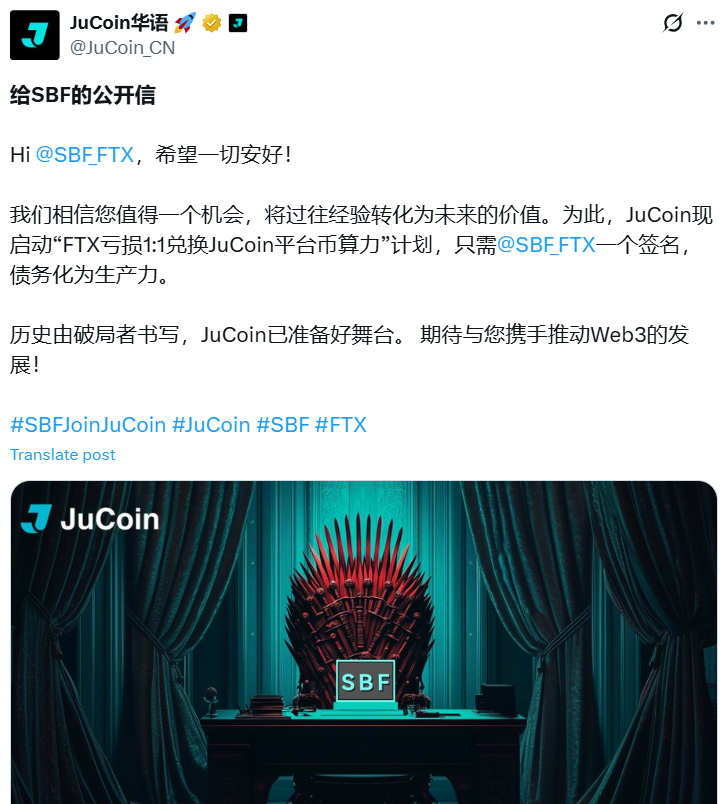Screen dimensions: 724x804
Task: Open the @SBF_FTX mention before 一个签名
Action: 546,245
